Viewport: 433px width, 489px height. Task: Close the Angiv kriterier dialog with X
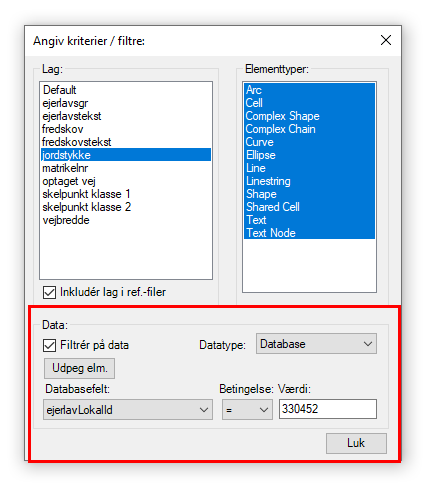click(x=386, y=40)
